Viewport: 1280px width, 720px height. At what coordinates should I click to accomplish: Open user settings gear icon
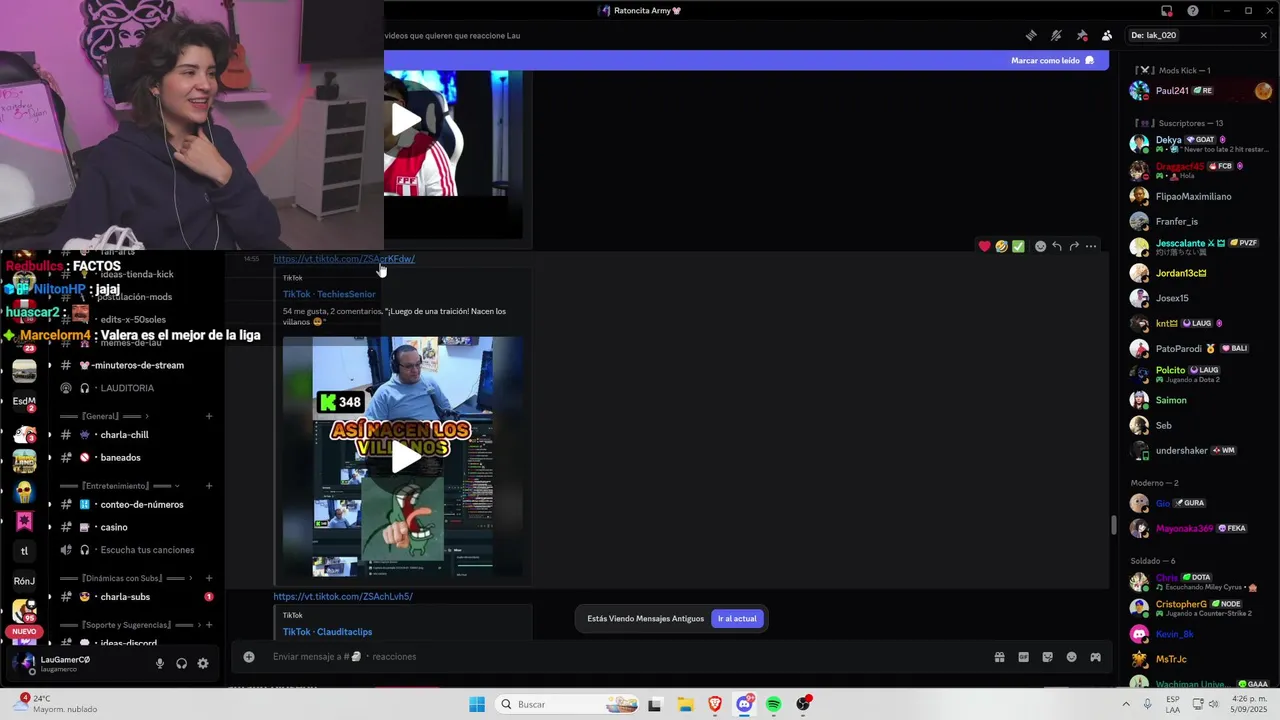[203, 663]
